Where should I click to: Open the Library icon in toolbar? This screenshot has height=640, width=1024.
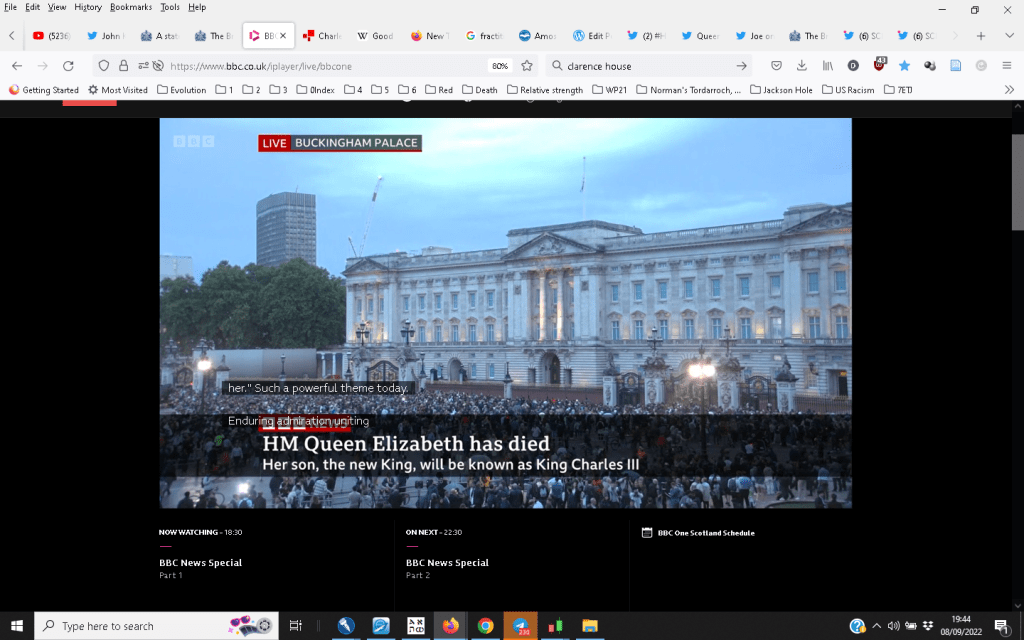pos(827,66)
